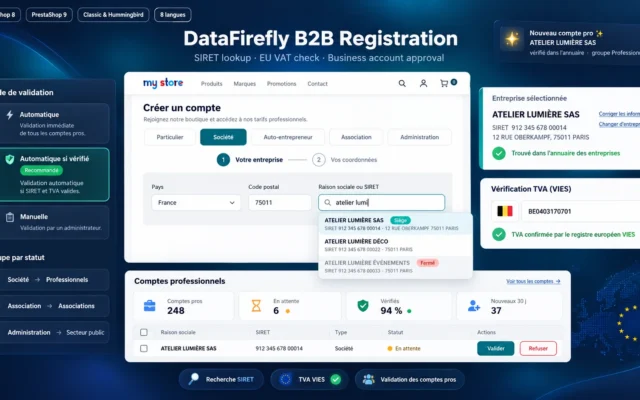Click the Corriger les informations link
Screen dimensions: 640x400
click(619, 114)
